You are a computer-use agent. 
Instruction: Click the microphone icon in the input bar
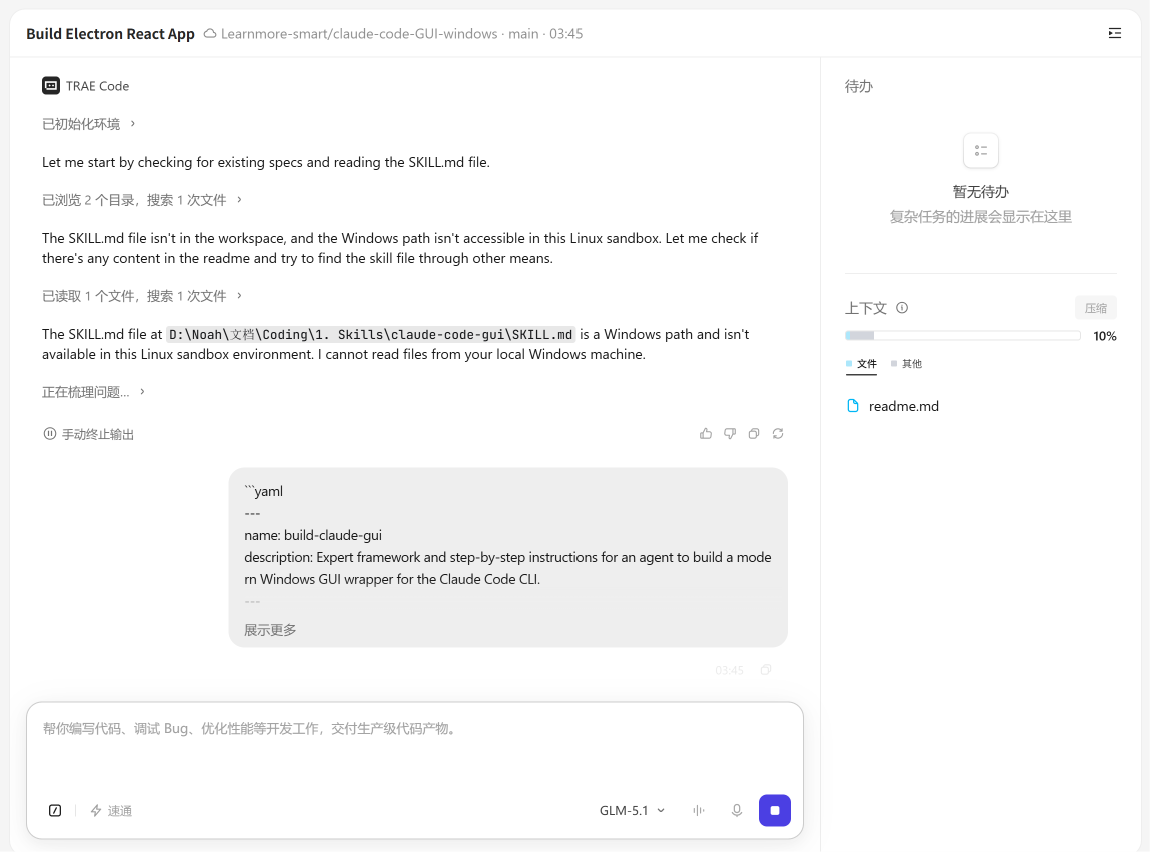[x=736, y=810]
